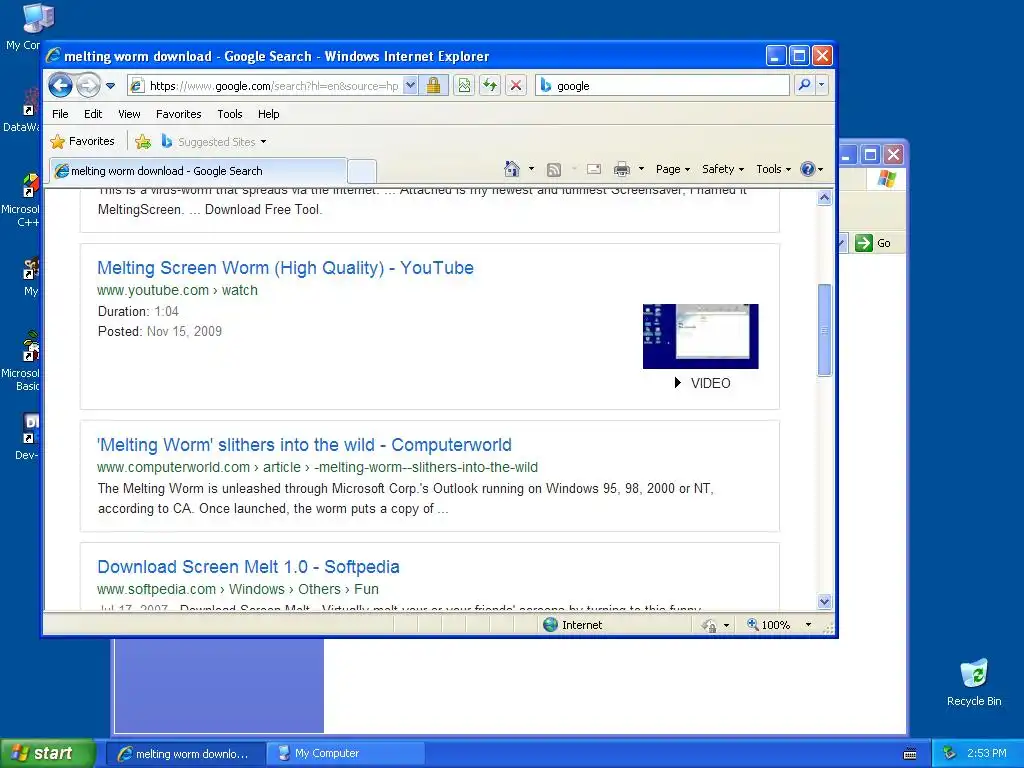Open the Tools command bar menu
The width and height of the screenshot is (1024, 768).
[773, 169]
